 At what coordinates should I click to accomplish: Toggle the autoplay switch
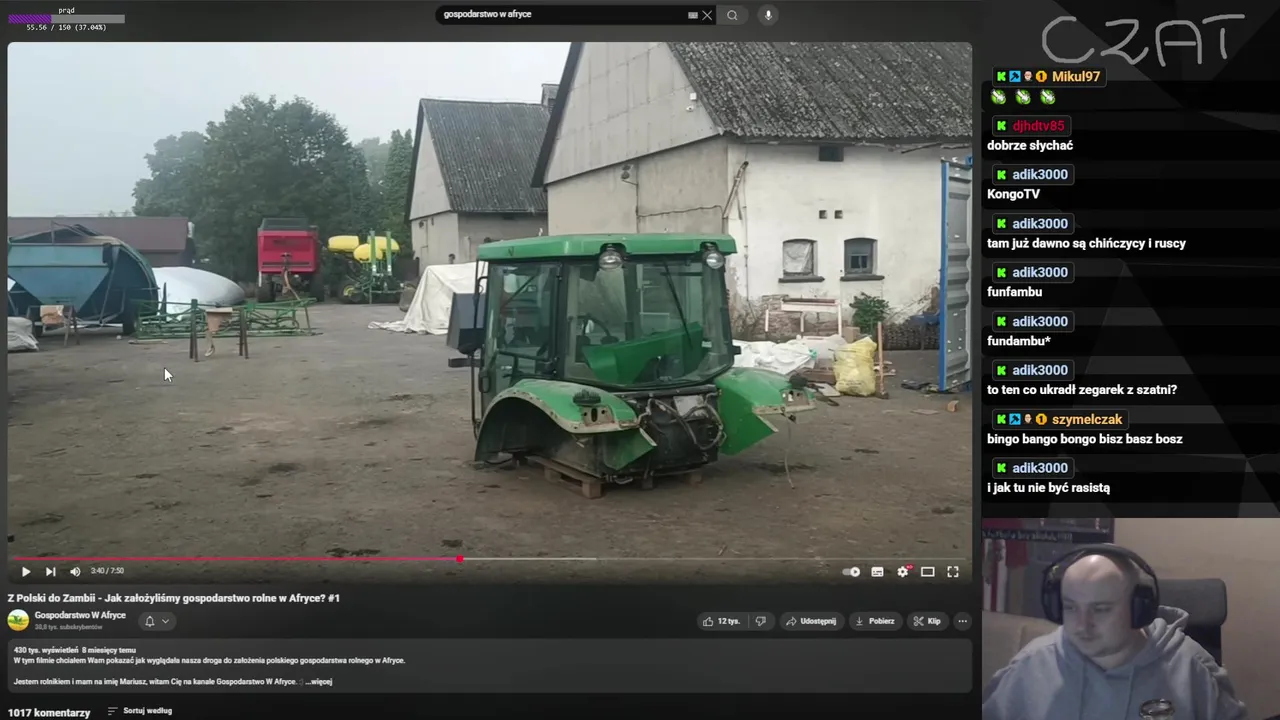[x=851, y=572]
